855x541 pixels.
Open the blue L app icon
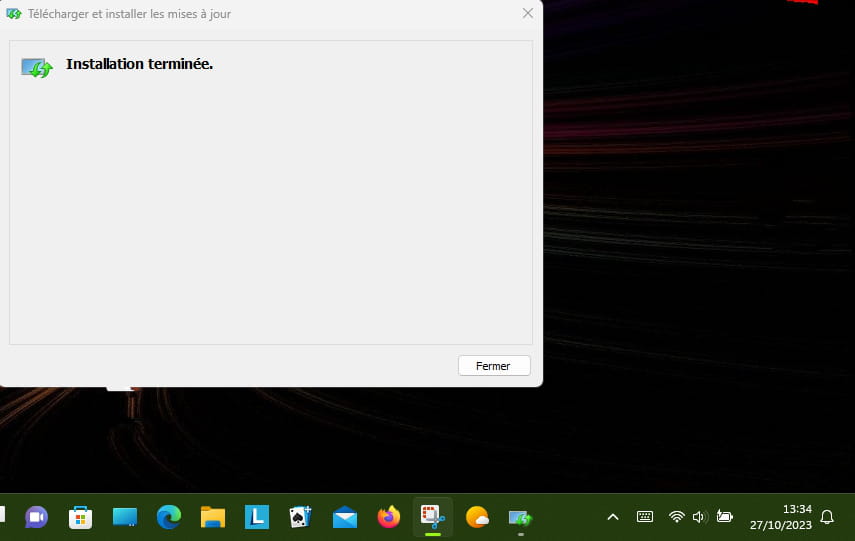coord(257,517)
